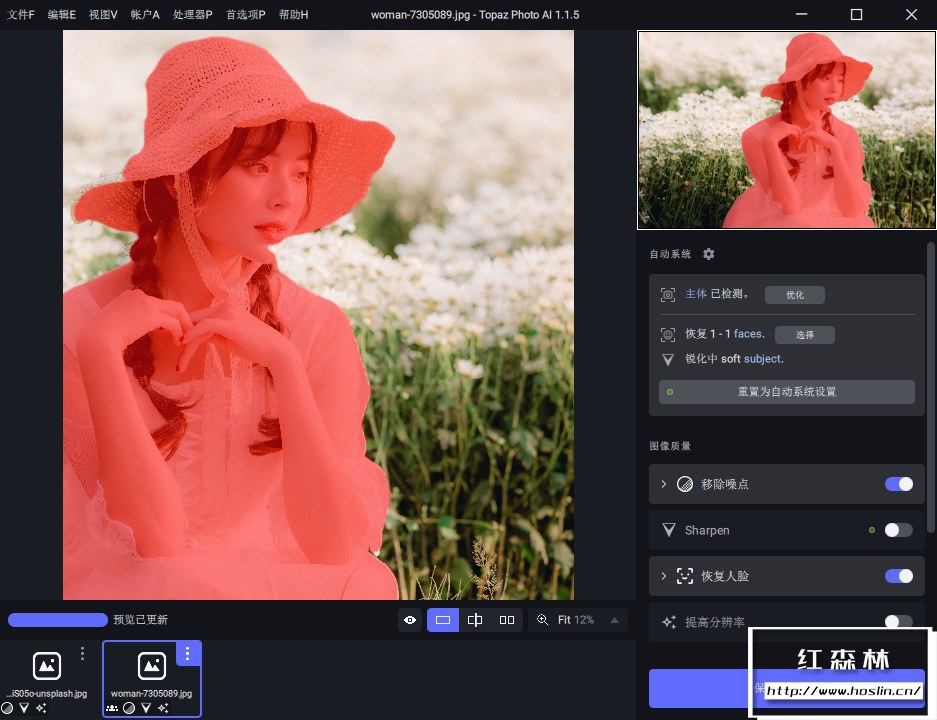The image size is (937, 720).
Task: Click the navigator preview thumbnail
Action: click(x=786, y=130)
